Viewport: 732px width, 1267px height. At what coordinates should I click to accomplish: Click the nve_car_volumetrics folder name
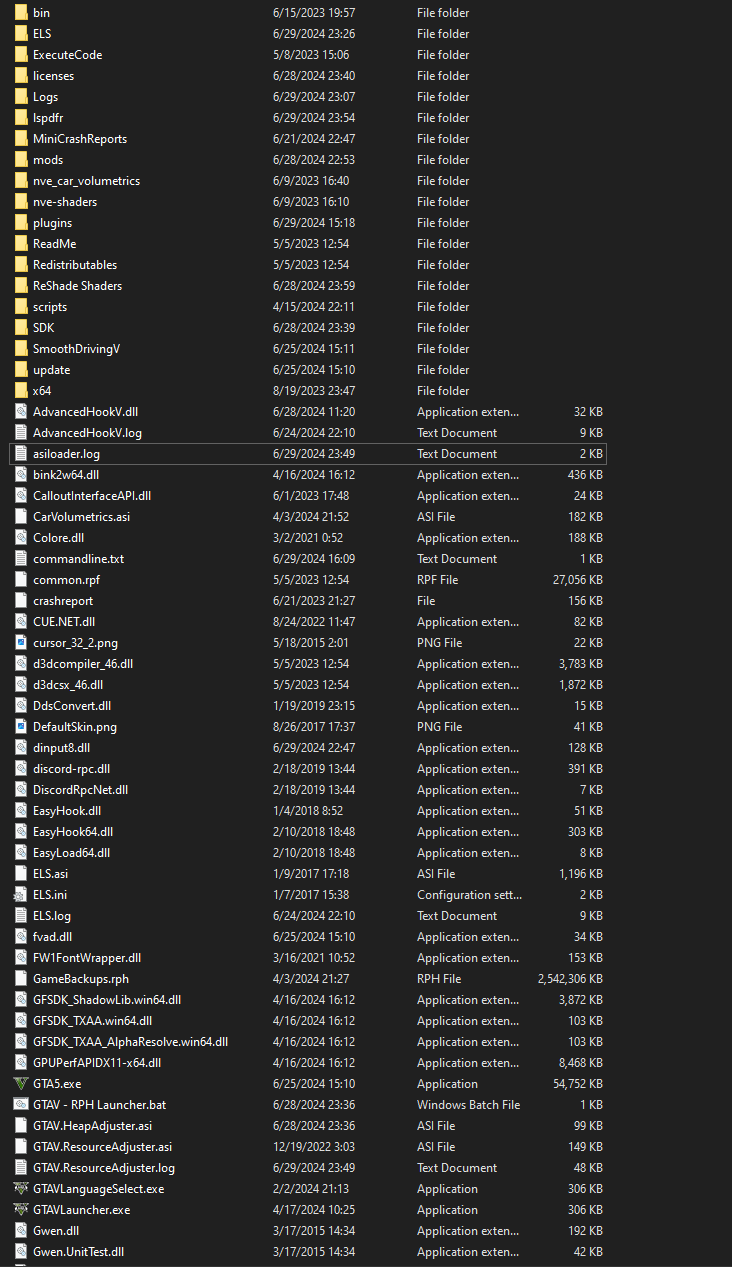point(86,181)
